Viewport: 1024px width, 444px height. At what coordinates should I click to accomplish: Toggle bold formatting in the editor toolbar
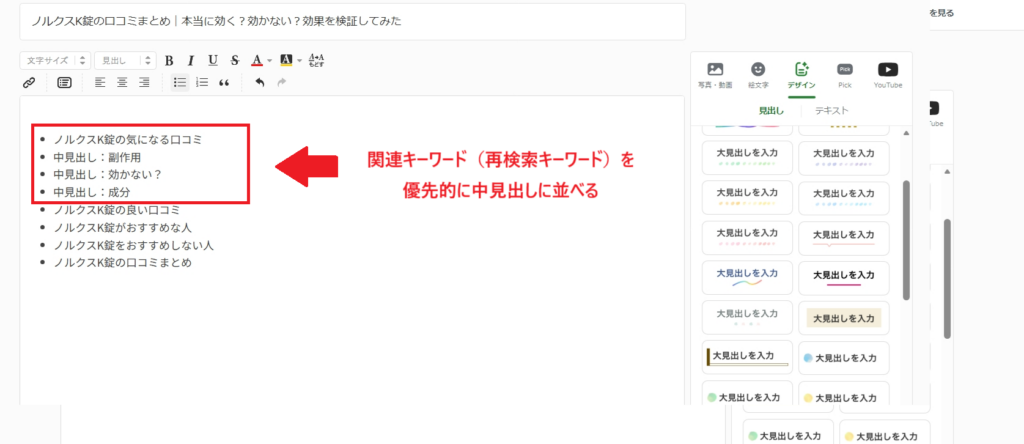[169, 60]
